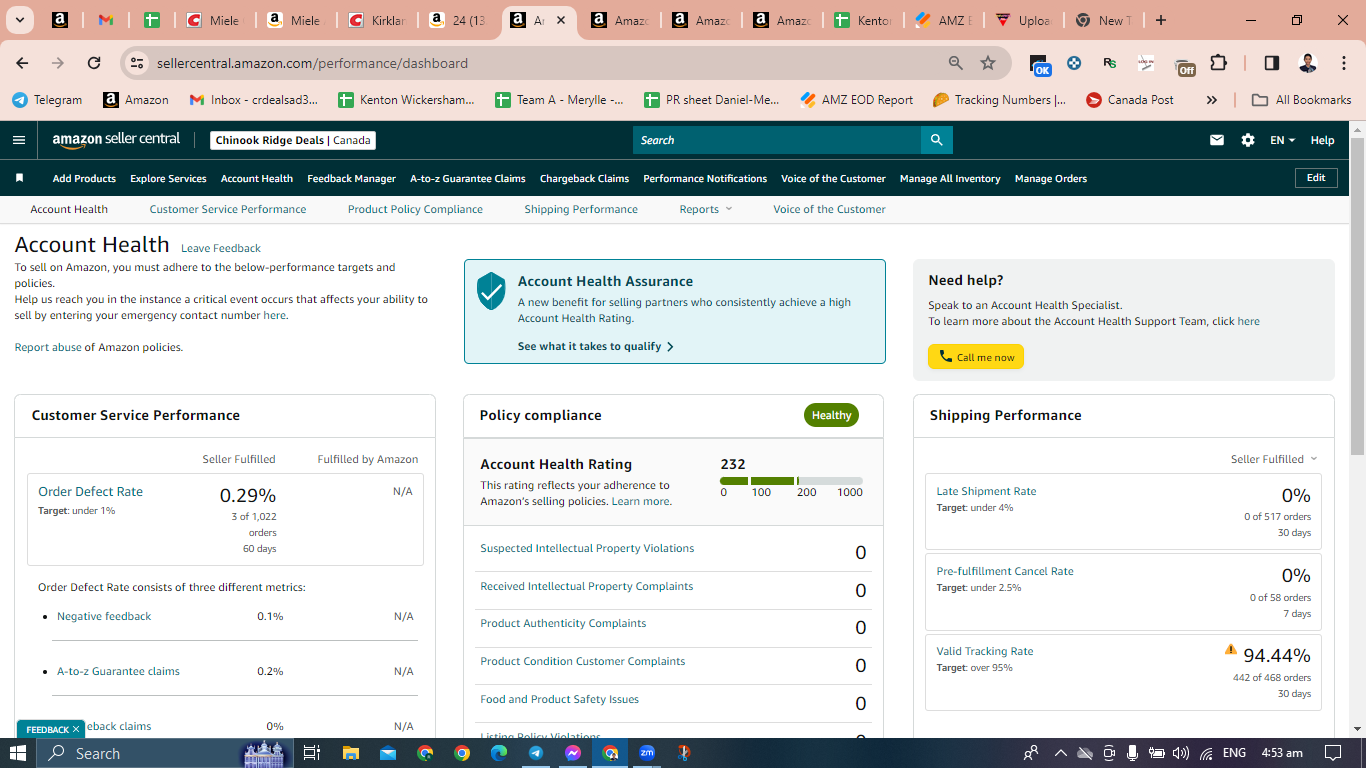
Task: Click the Report abuse link
Action: tap(48, 347)
